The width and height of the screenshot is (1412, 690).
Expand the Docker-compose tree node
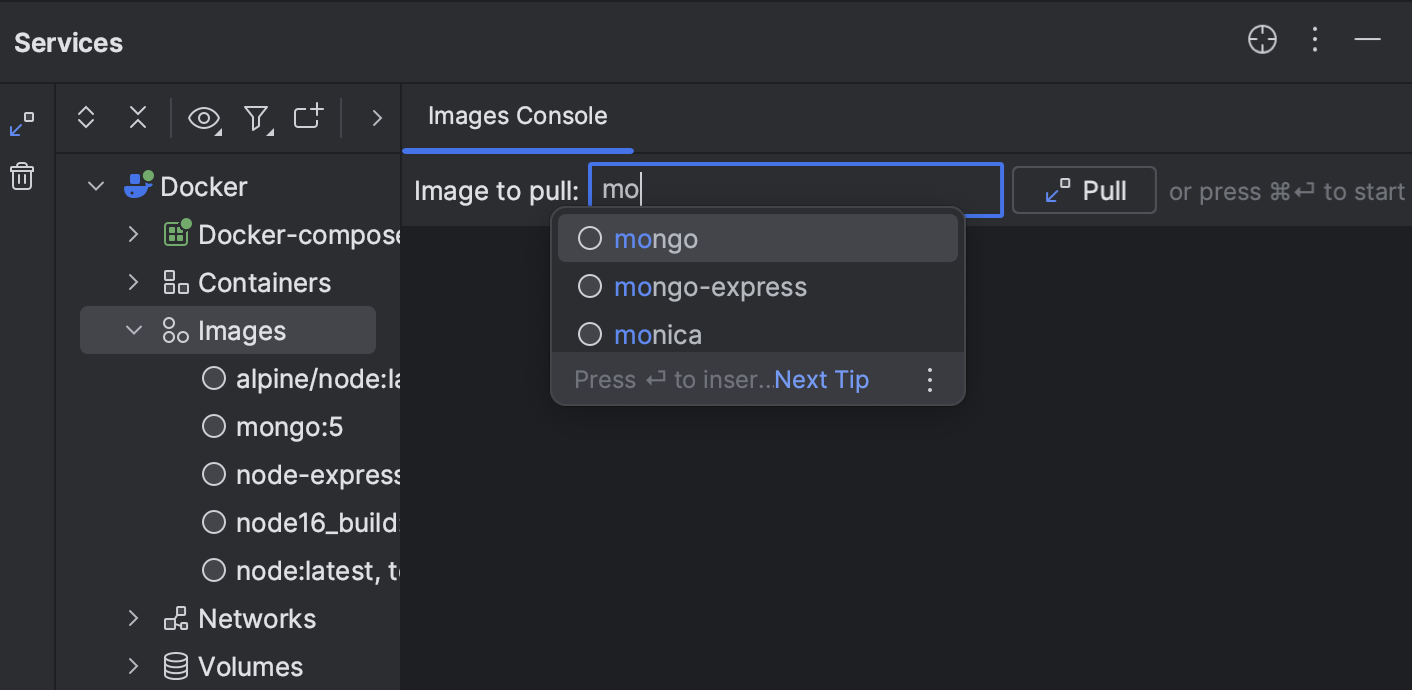coord(134,234)
